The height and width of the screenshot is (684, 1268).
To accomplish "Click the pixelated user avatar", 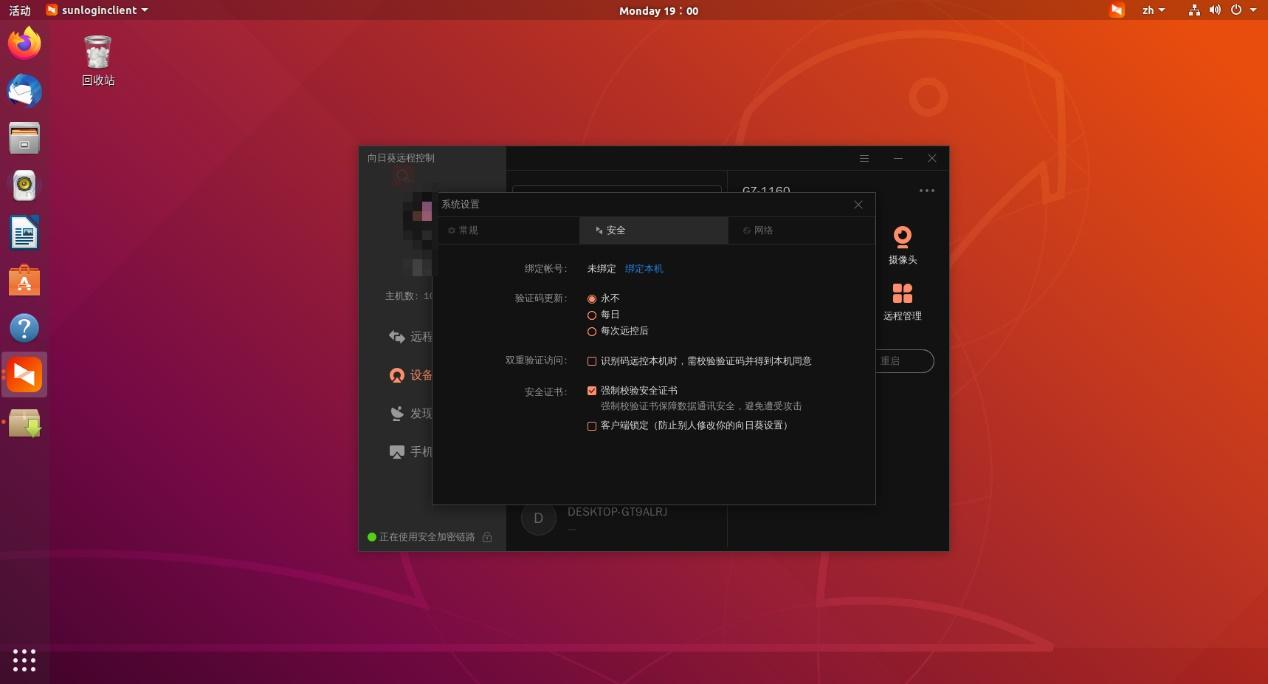I will click(418, 235).
